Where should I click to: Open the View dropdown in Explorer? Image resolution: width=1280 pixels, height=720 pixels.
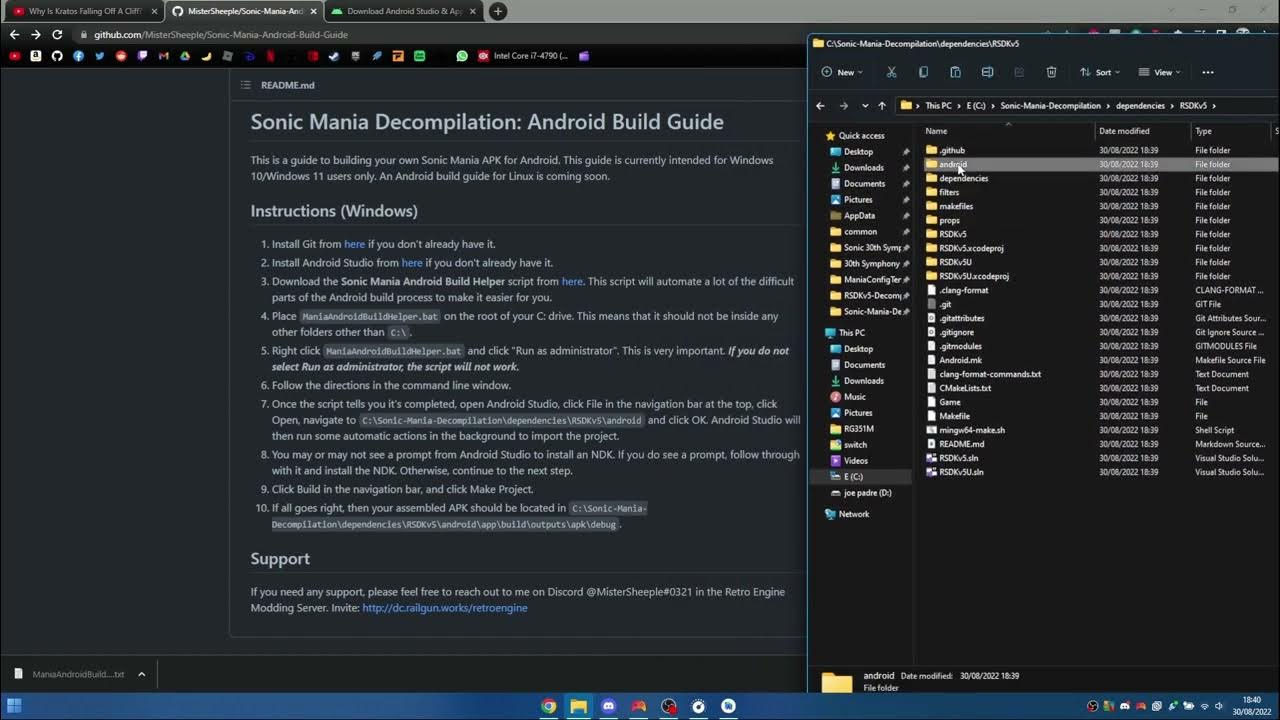pos(1159,72)
